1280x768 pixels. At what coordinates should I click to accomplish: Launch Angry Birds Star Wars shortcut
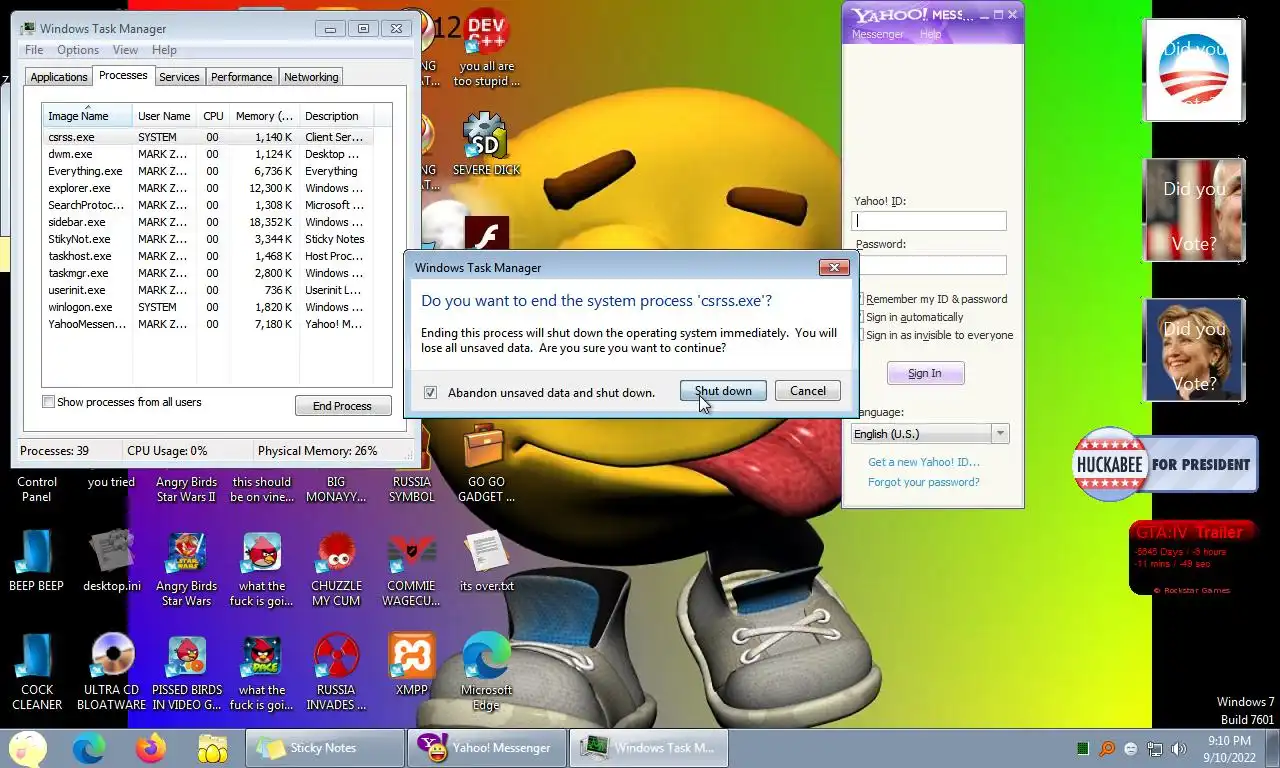pyautogui.click(x=186, y=568)
